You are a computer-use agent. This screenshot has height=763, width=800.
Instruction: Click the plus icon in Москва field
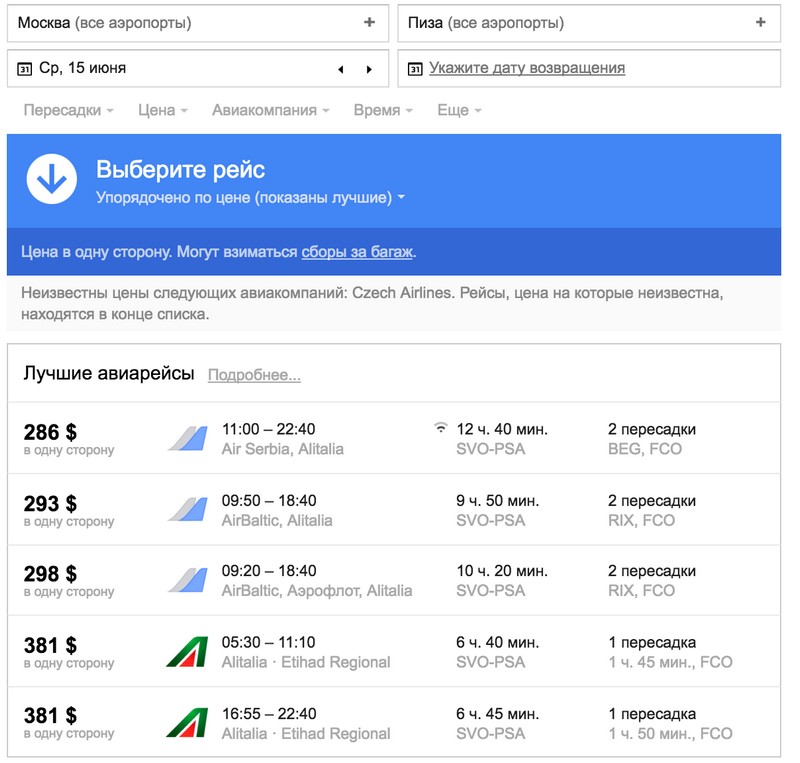click(369, 22)
